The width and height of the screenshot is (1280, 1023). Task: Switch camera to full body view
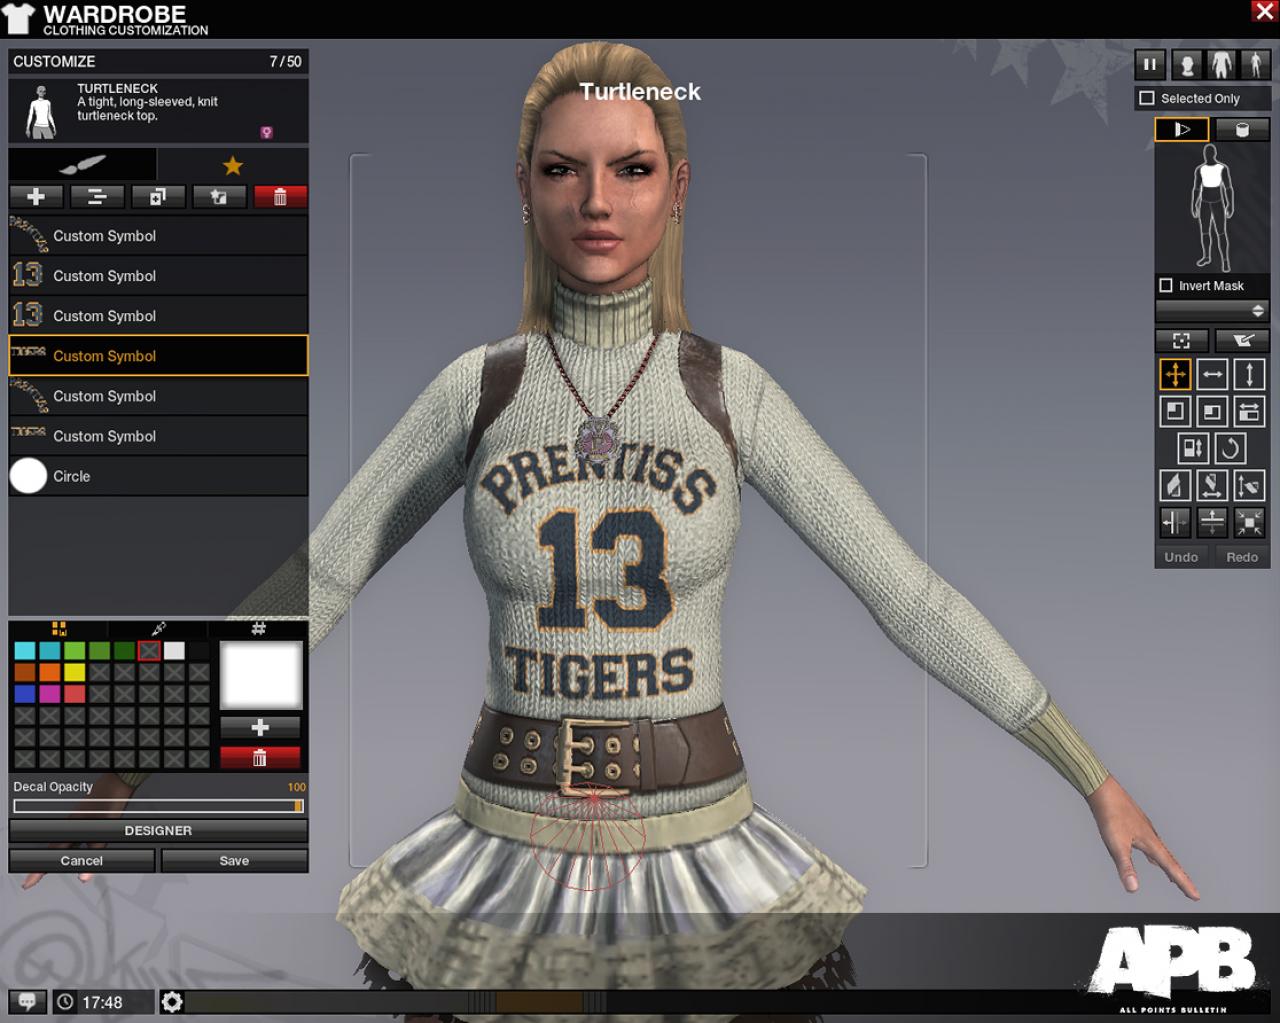(x=1255, y=65)
